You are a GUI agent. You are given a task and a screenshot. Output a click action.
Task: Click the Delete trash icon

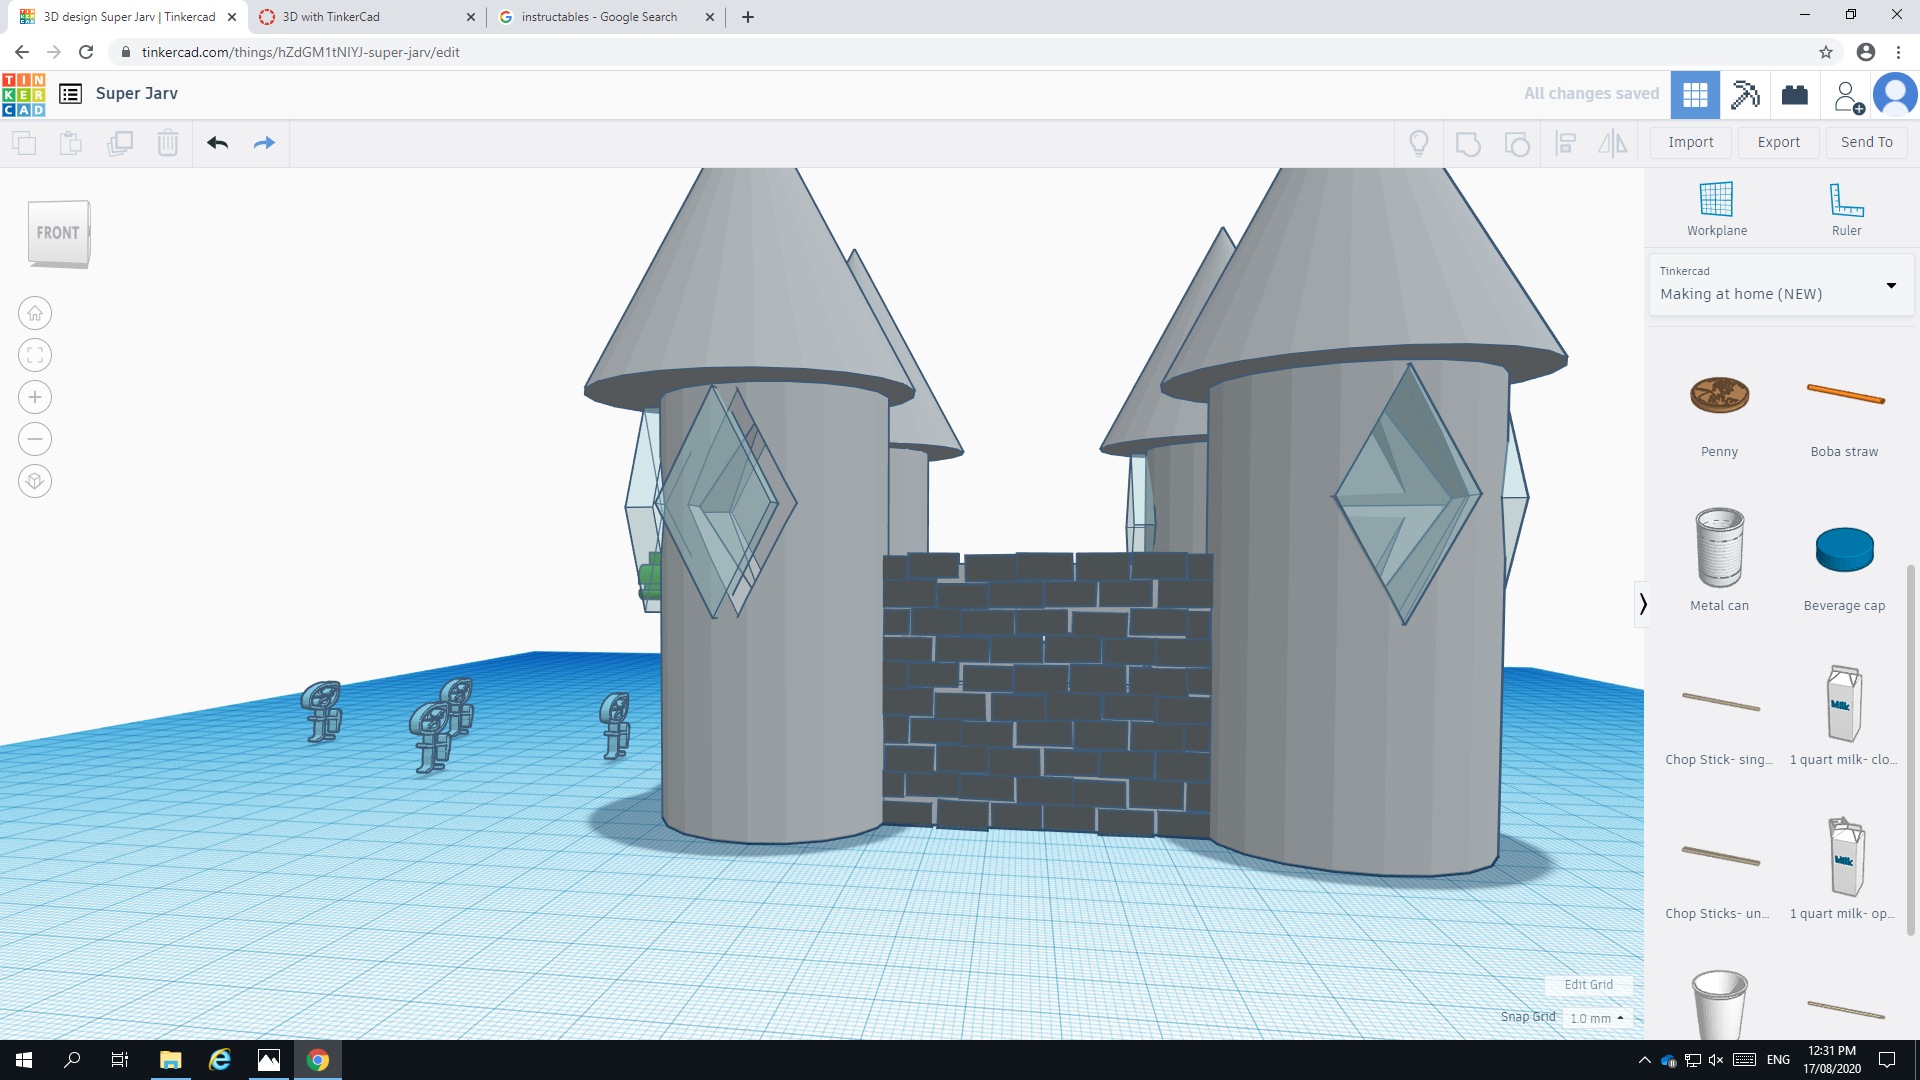[x=168, y=143]
